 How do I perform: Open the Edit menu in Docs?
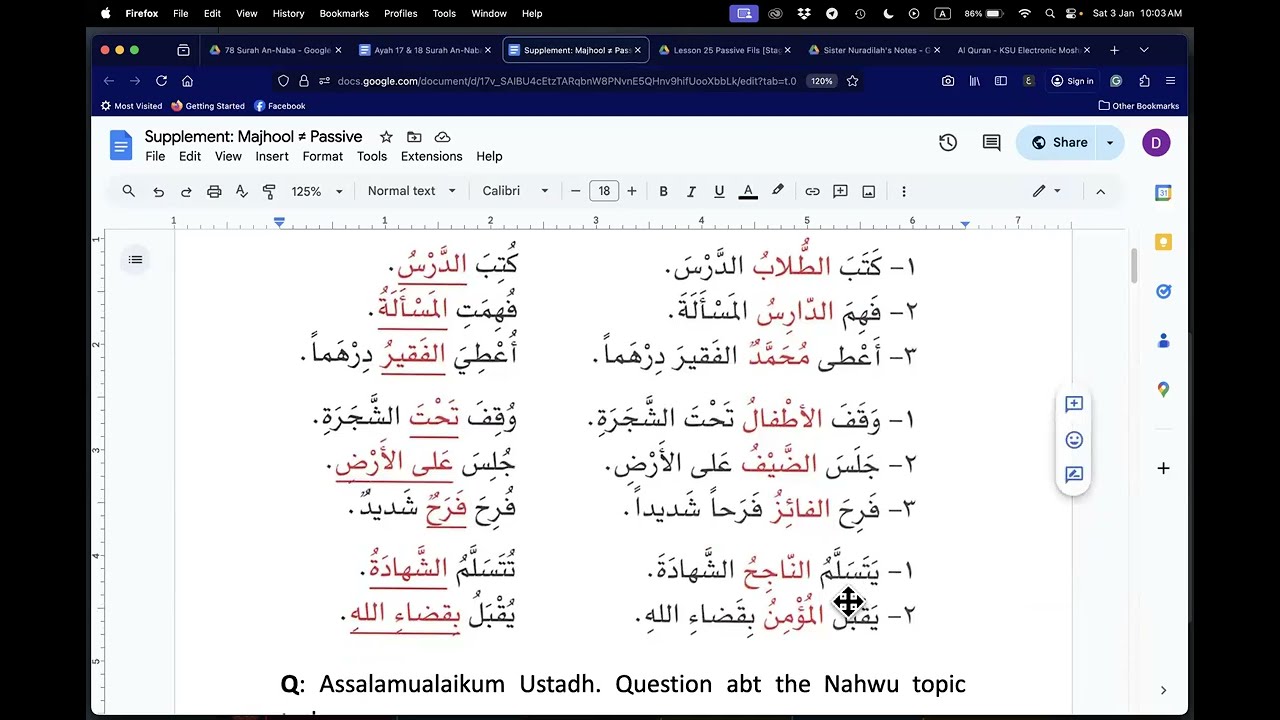click(190, 156)
